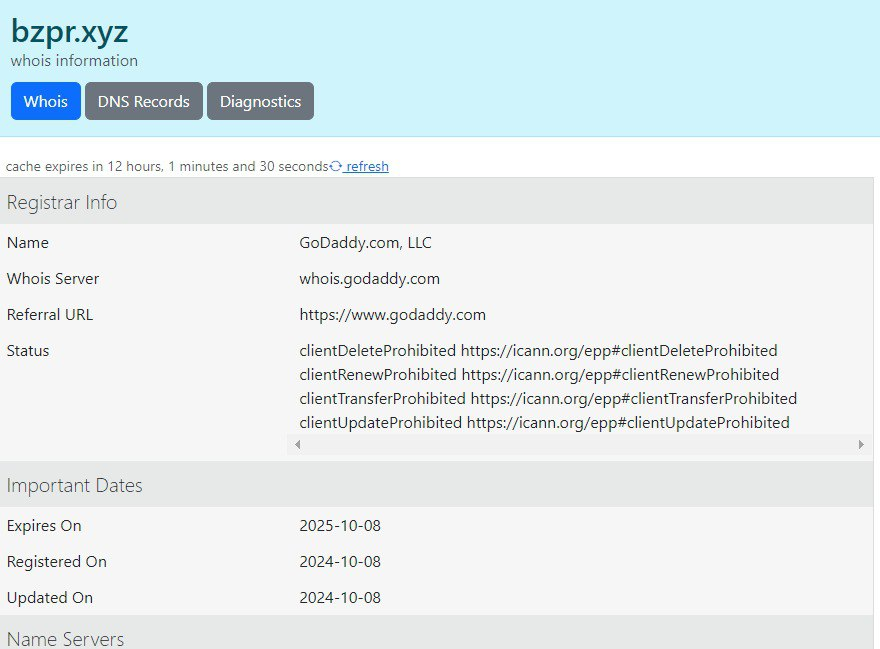The width and height of the screenshot is (880, 649).
Task: Click the Registrar Info section header
Action: coord(437,202)
